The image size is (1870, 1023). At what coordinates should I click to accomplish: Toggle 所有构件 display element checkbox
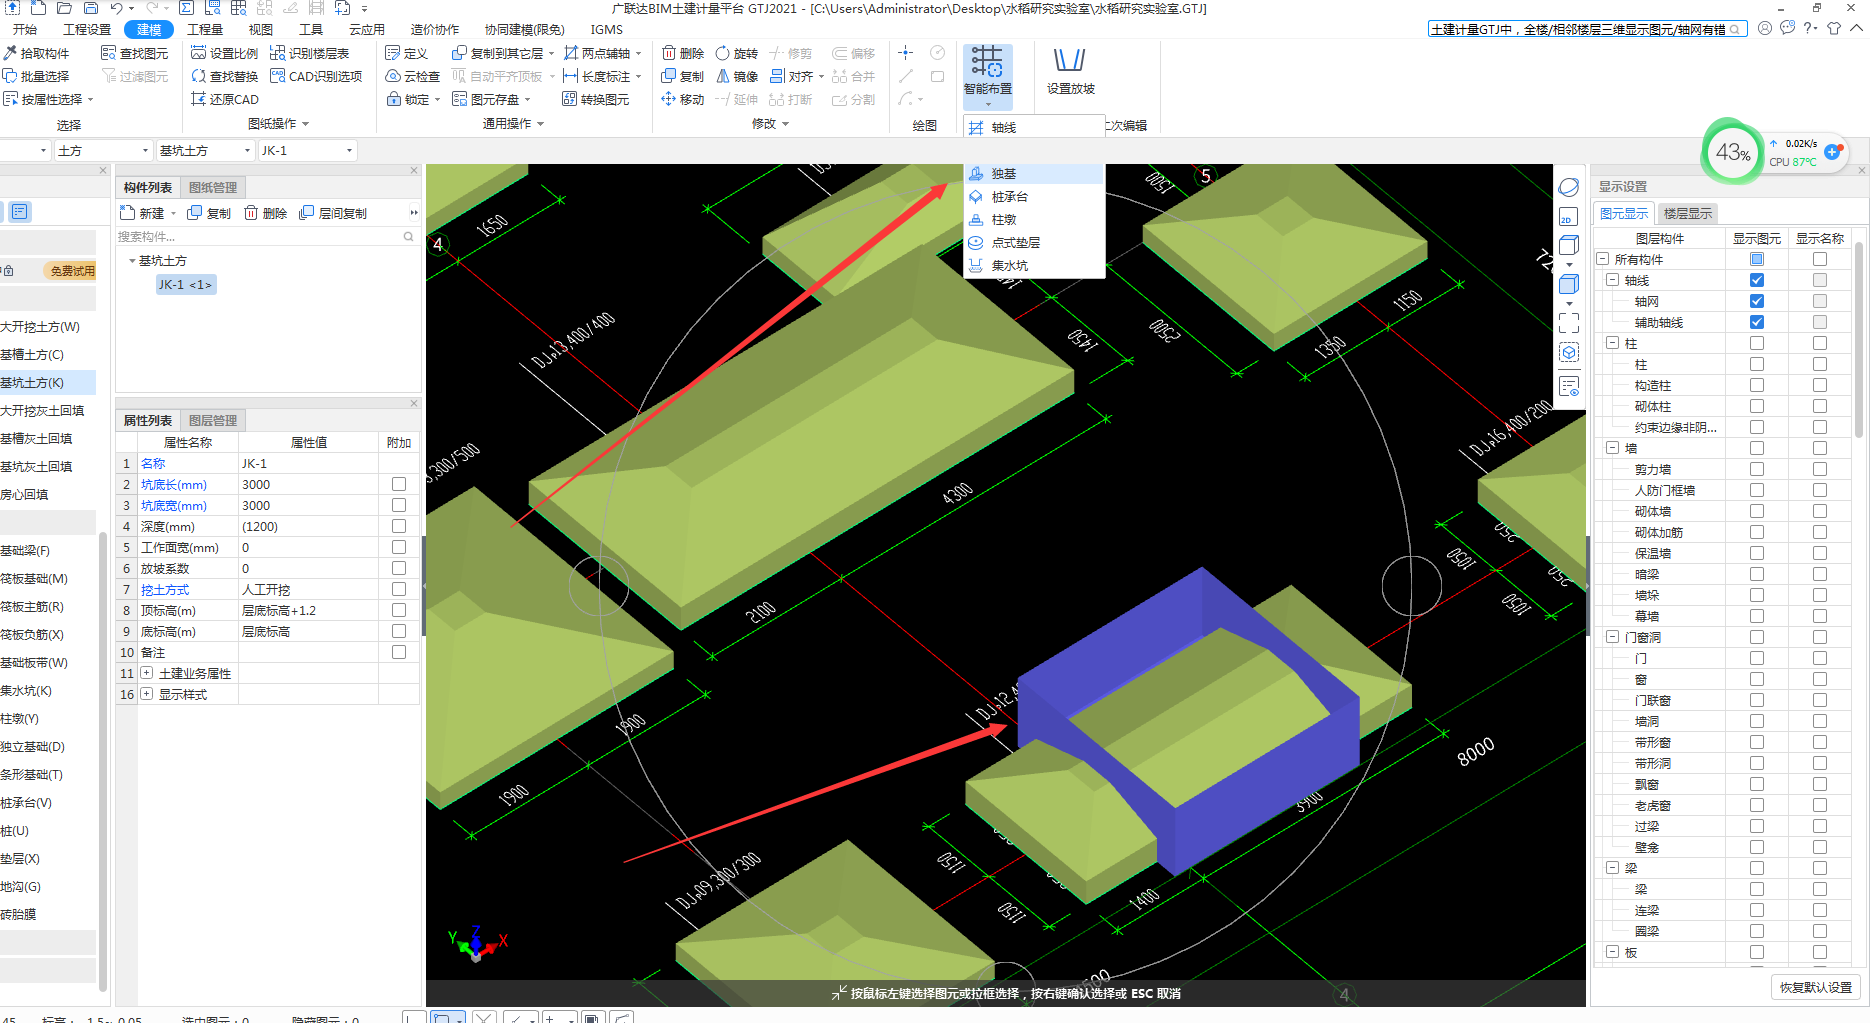tap(1757, 259)
